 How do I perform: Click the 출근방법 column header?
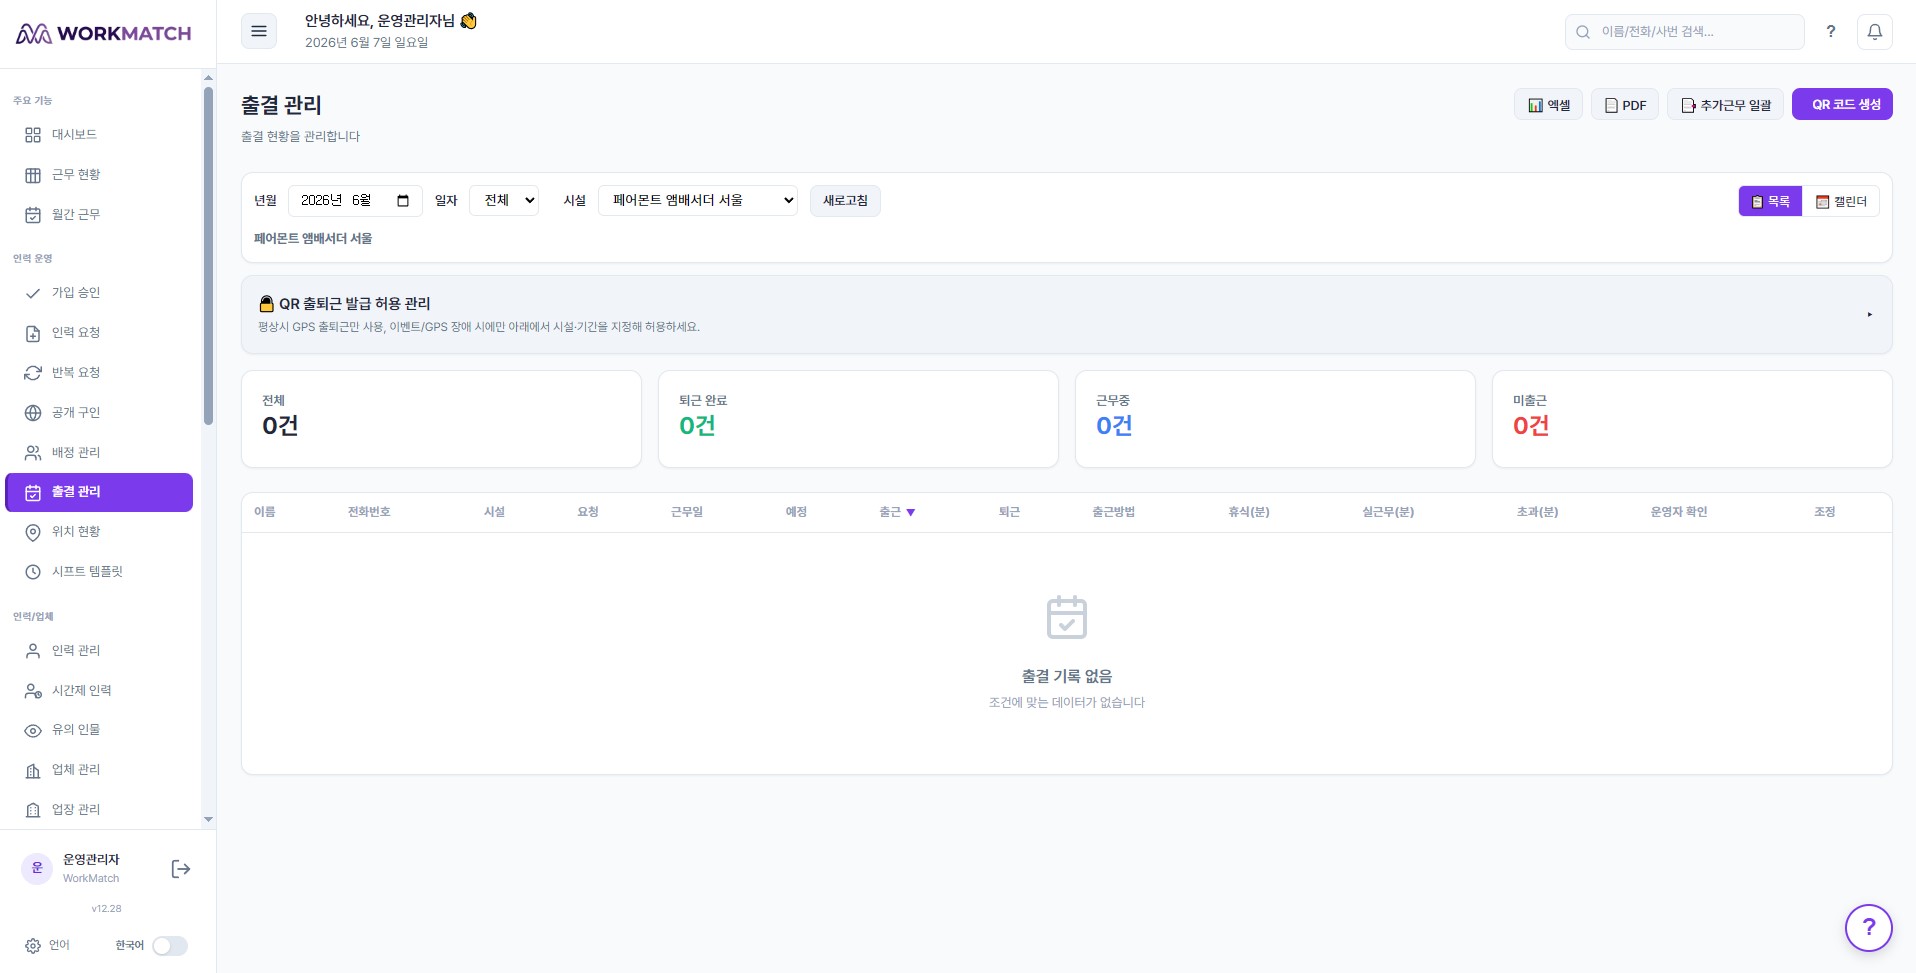tap(1114, 512)
